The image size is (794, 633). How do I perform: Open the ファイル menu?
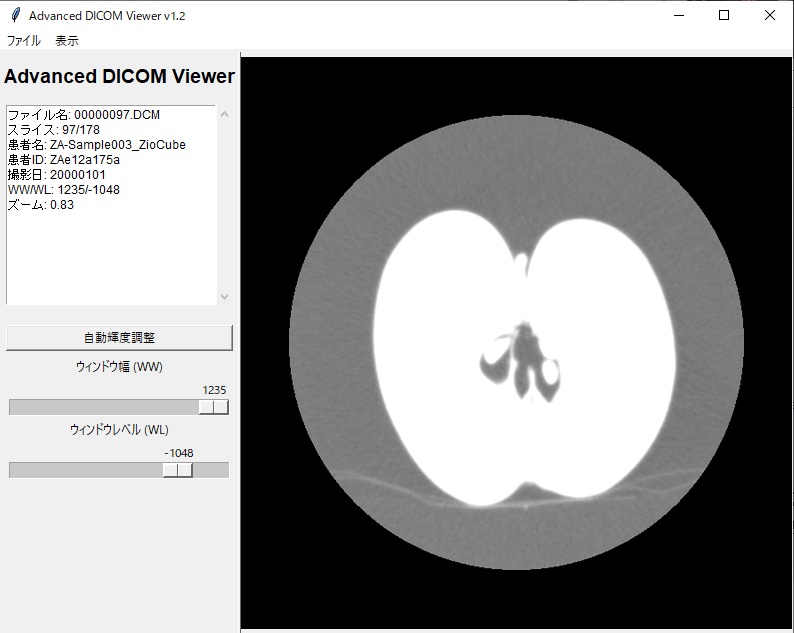tap(23, 41)
